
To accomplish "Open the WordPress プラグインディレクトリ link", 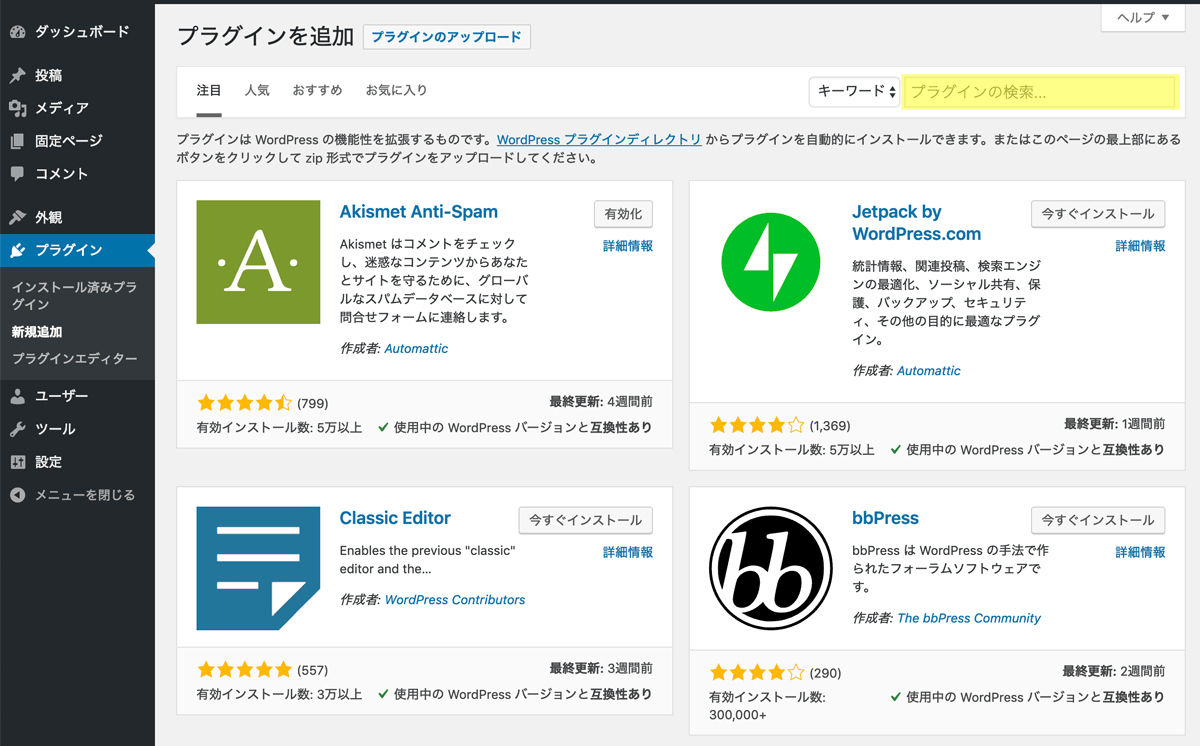I will click(x=599, y=140).
